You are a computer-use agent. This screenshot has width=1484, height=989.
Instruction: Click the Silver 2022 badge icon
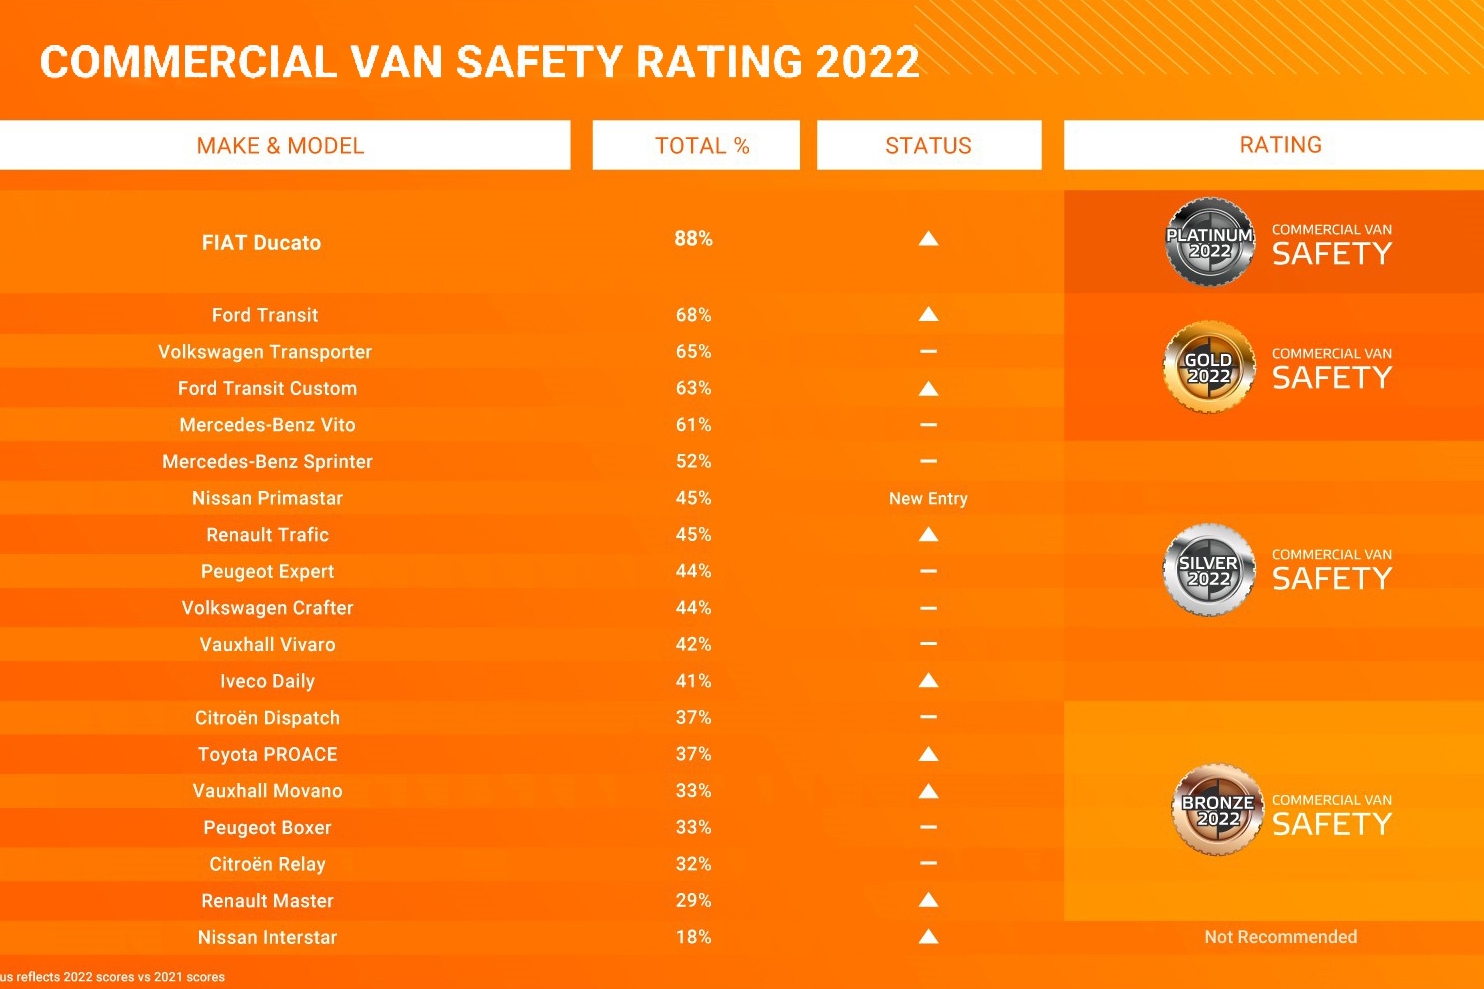pyautogui.click(x=1209, y=570)
